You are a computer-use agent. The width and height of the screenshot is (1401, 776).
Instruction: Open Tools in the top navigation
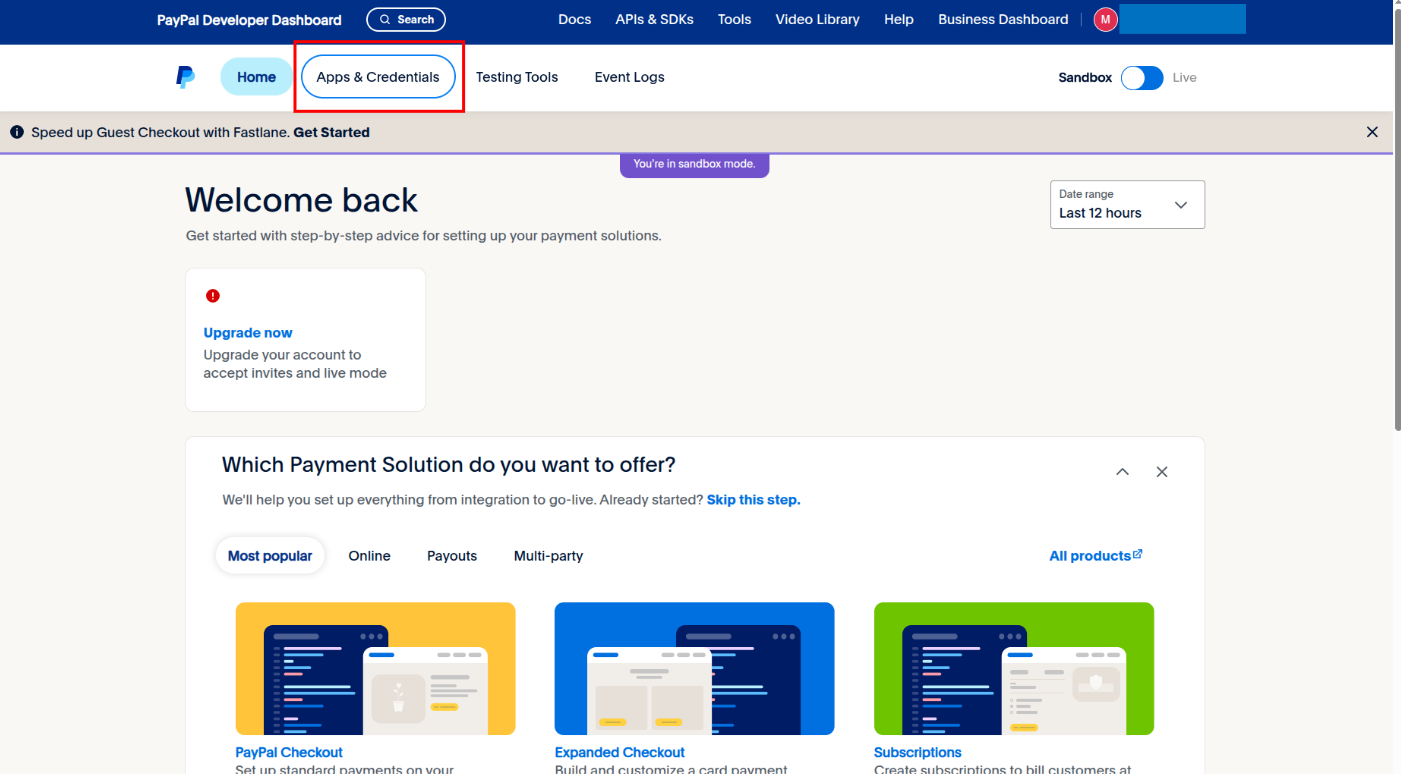point(734,19)
